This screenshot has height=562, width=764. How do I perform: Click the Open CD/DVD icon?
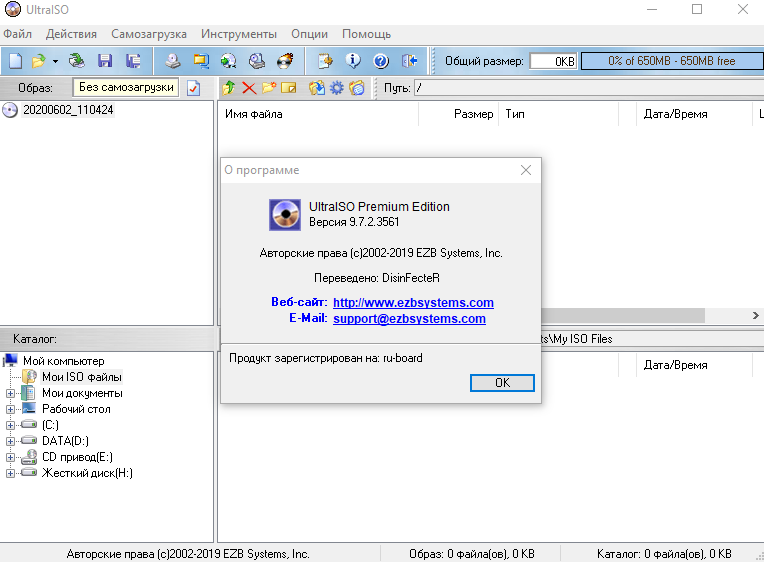(x=76, y=61)
